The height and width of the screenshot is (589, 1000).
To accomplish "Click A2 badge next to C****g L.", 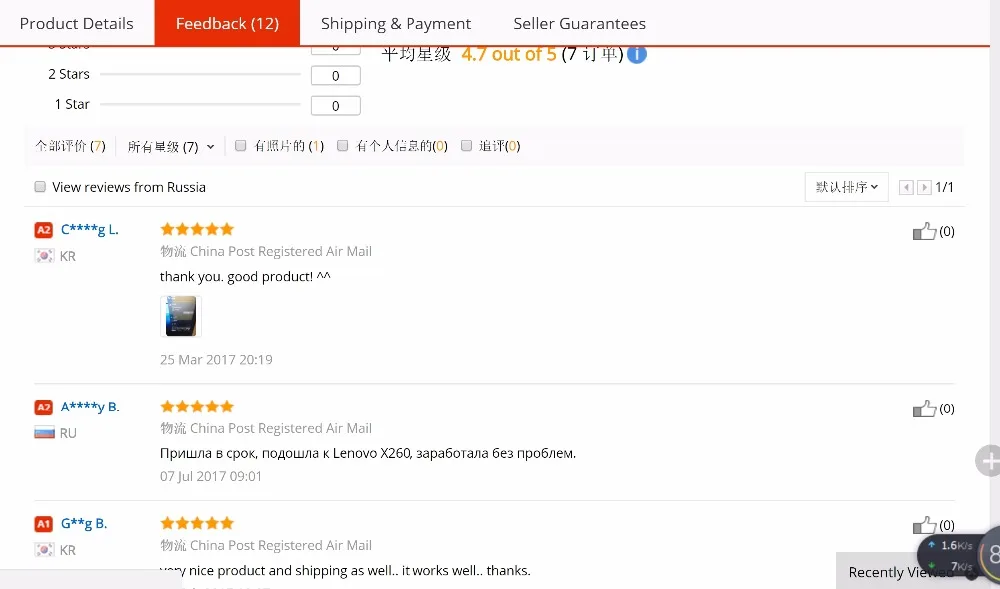I will (43, 230).
